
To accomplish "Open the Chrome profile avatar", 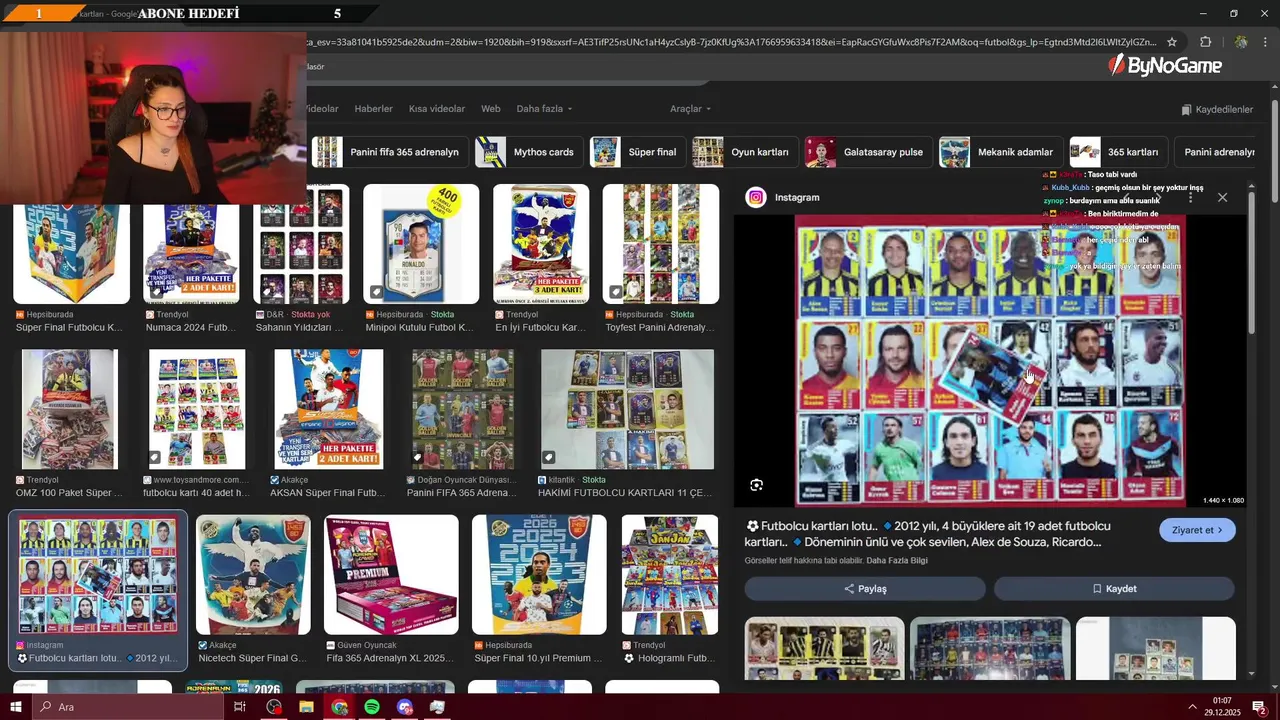I will 1241,42.
